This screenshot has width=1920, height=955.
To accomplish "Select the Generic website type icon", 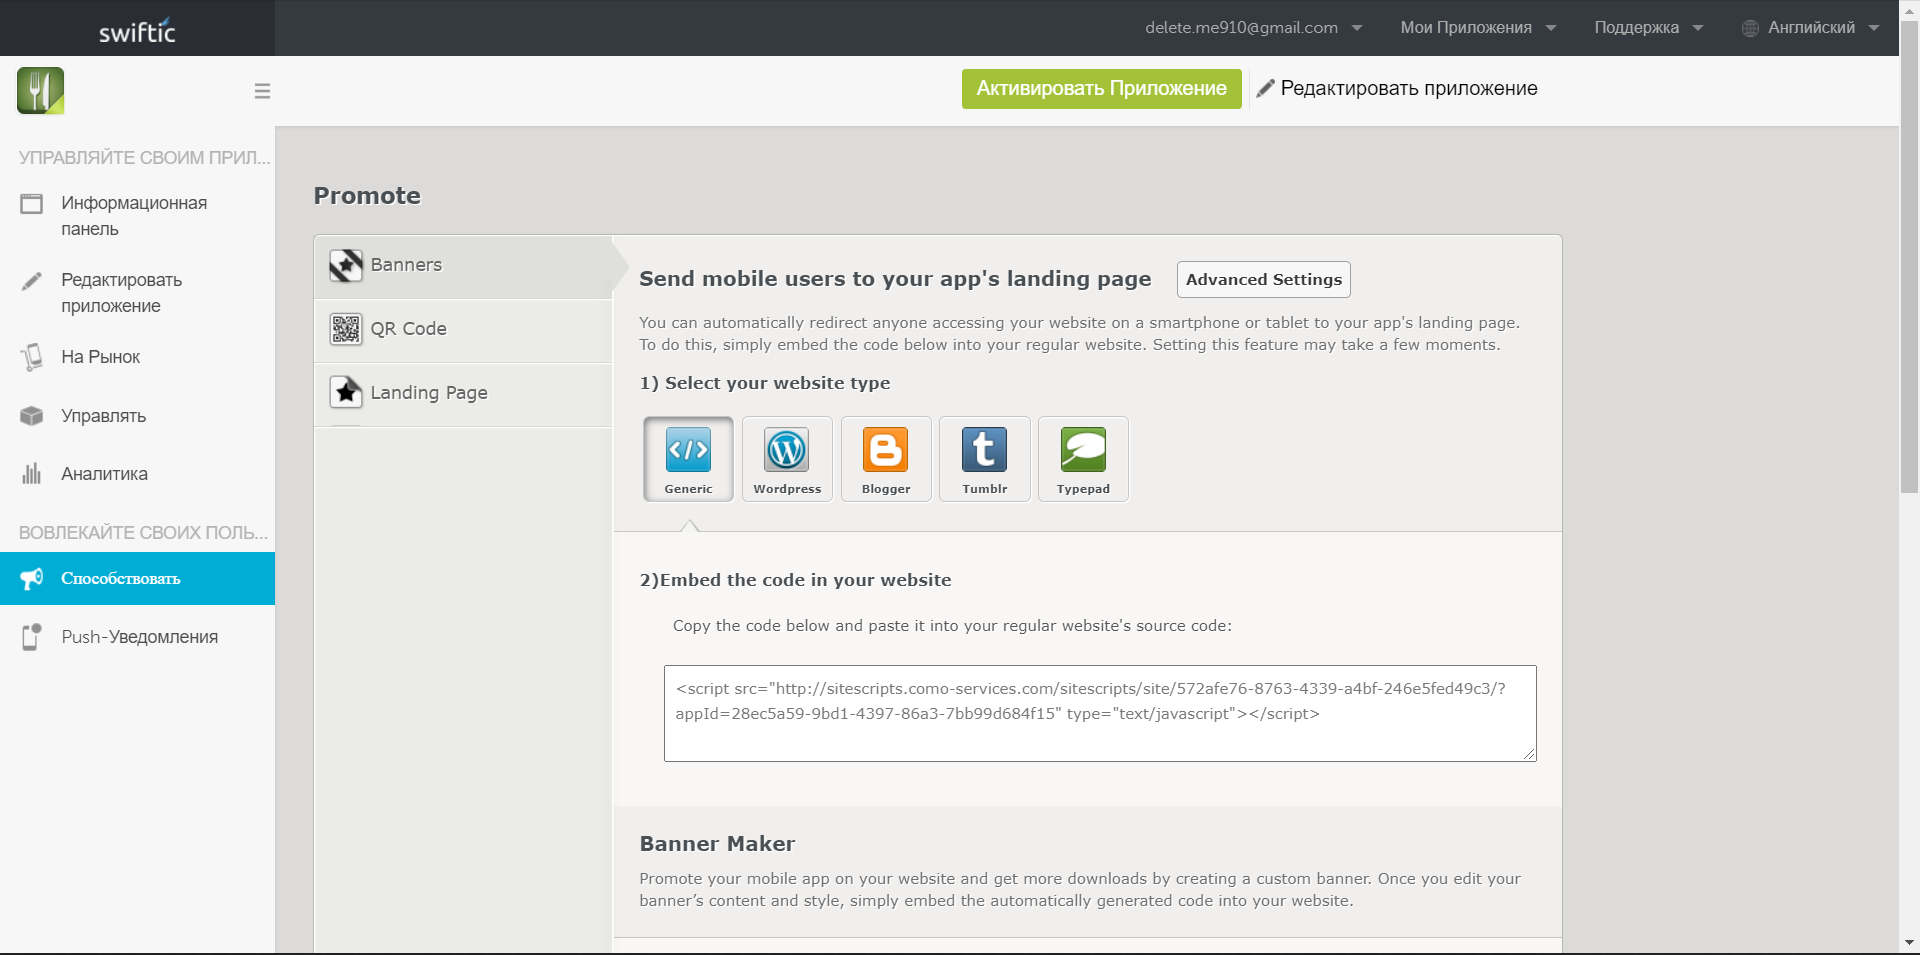I will click(688, 459).
